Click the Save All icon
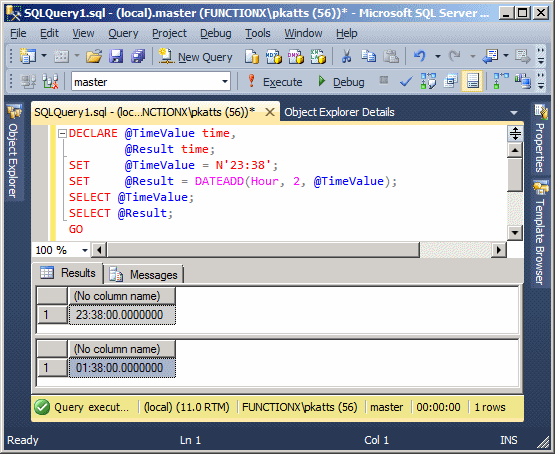The image size is (555, 454). [138, 56]
